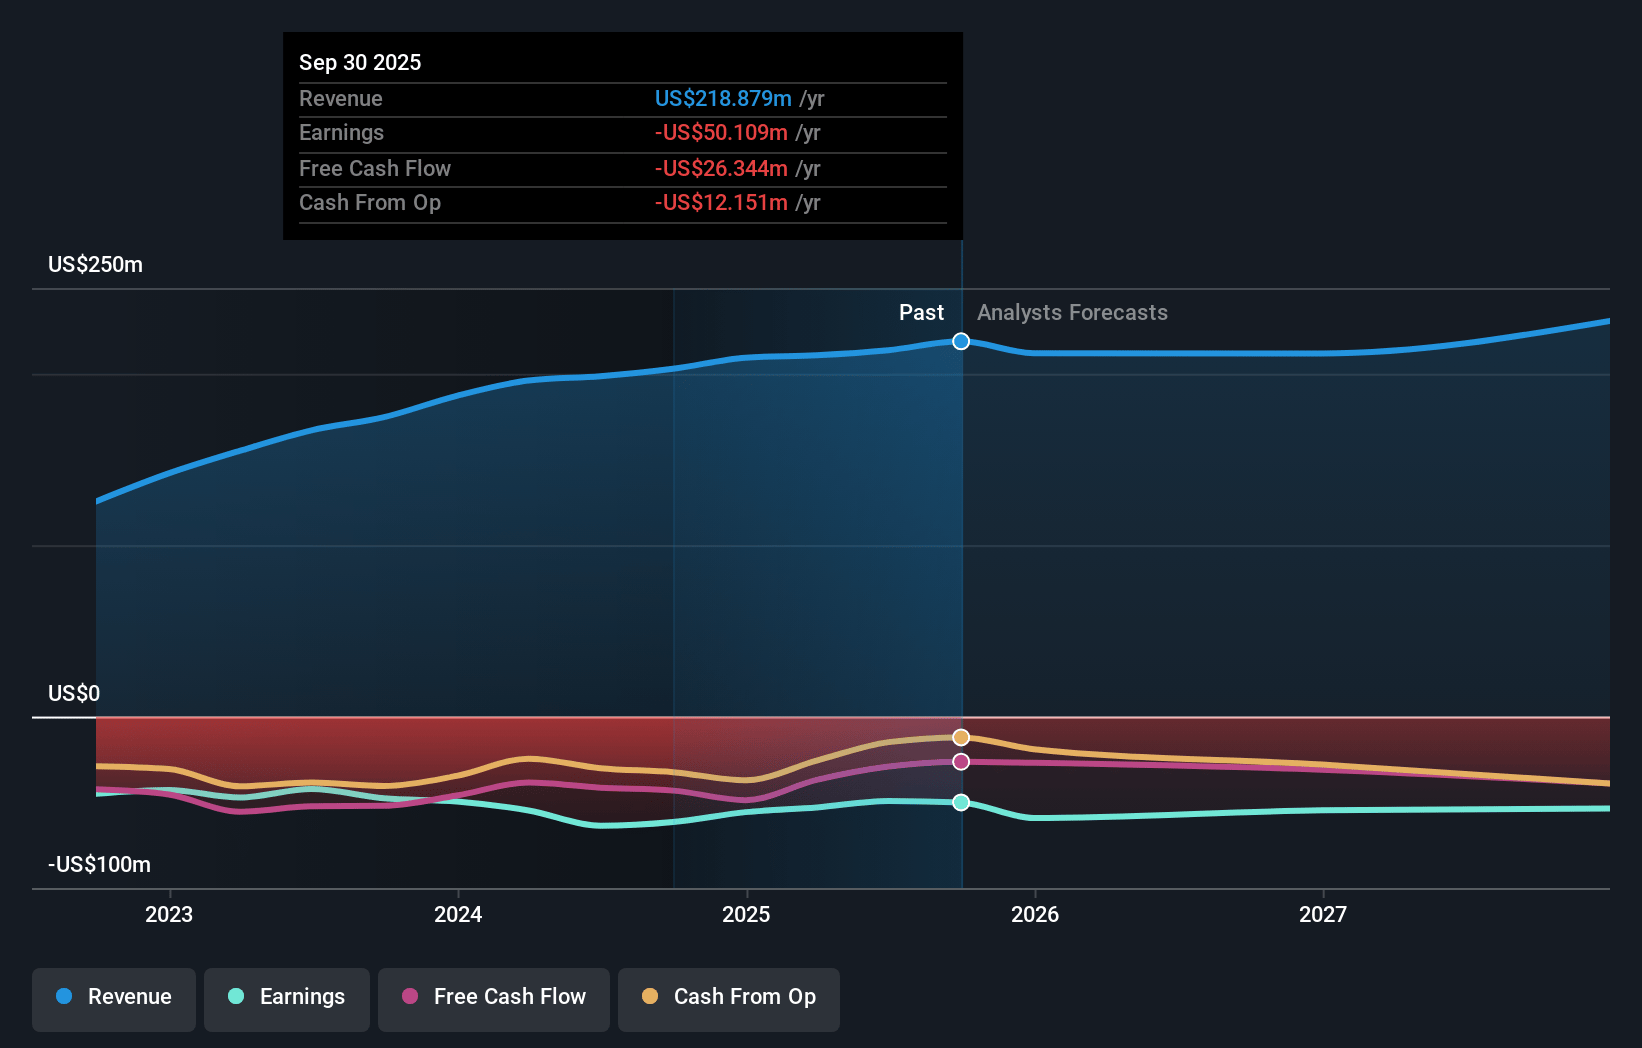The height and width of the screenshot is (1048, 1642).
Task: Click the 'Past' section label
Action: coord(921,313)
